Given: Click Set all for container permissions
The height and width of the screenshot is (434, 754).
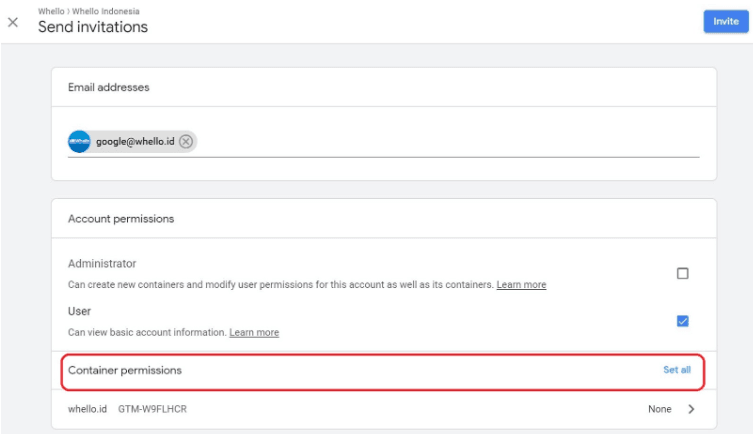Looking at the screenshot, I should 677,370.
